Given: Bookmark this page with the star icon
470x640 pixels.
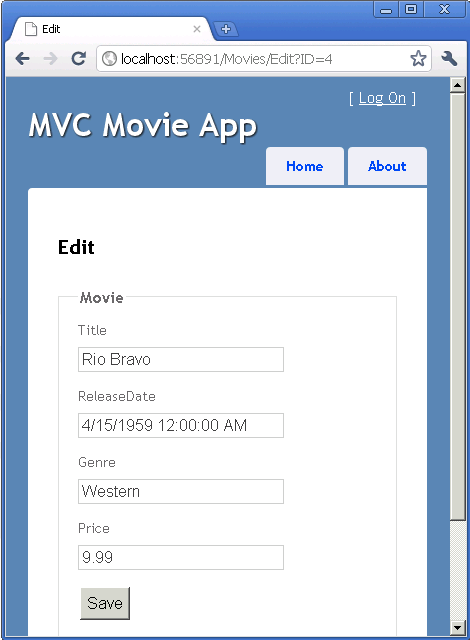Looking at the screenshot, I should 418,58.
